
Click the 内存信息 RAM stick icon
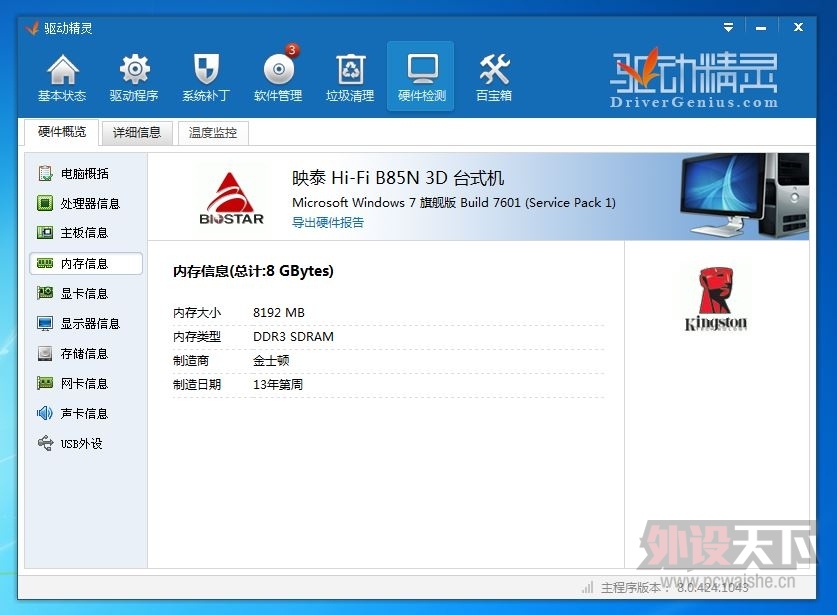[x=45, y=263]
